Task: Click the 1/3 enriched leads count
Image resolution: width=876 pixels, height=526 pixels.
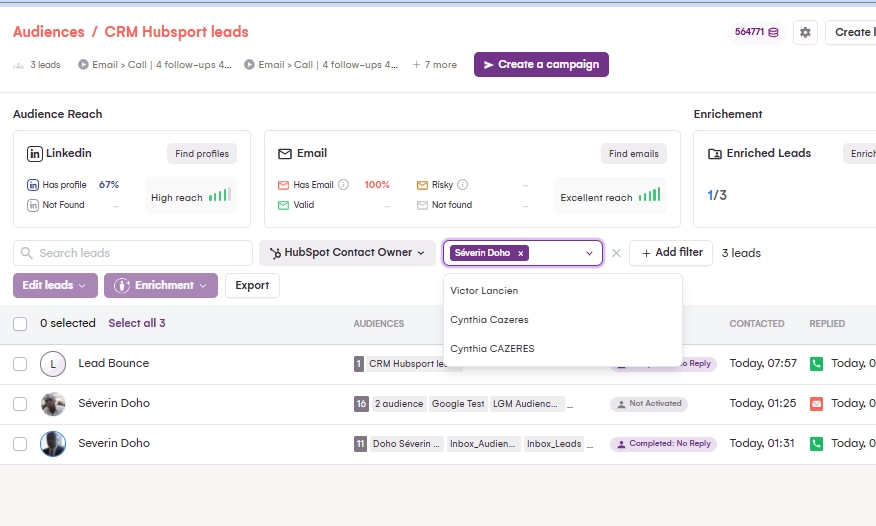Action: [717, 195]
